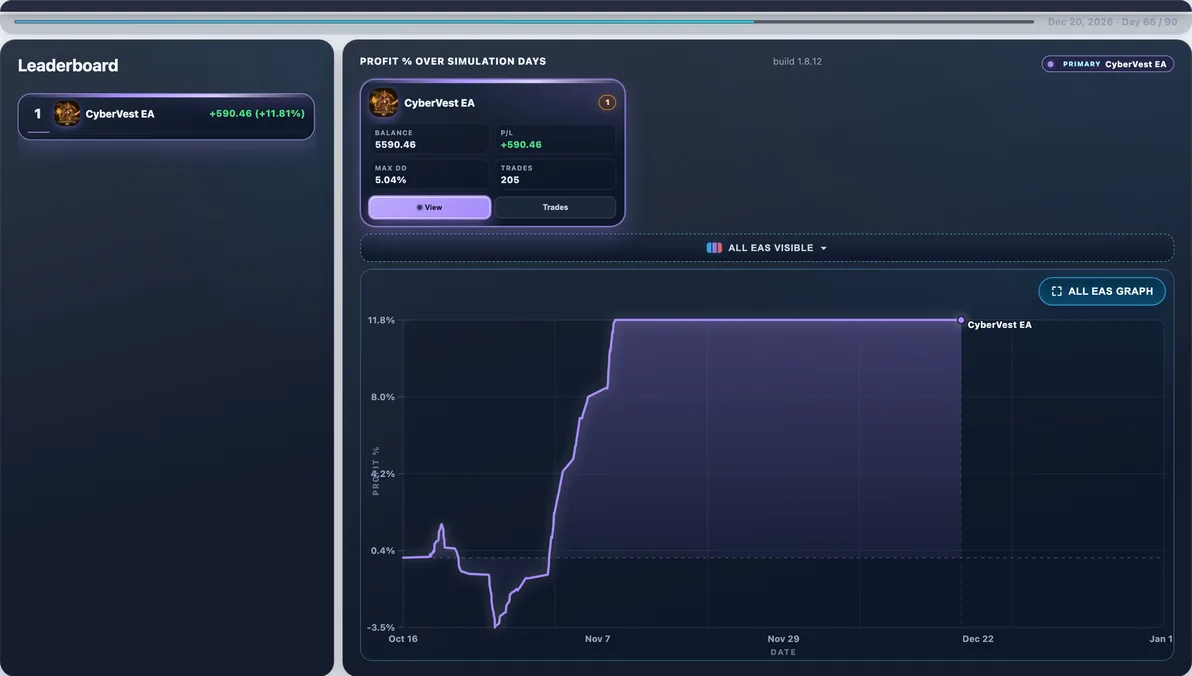
Task: Click the Primary CyberVest EA badge
Action: 1107,64
